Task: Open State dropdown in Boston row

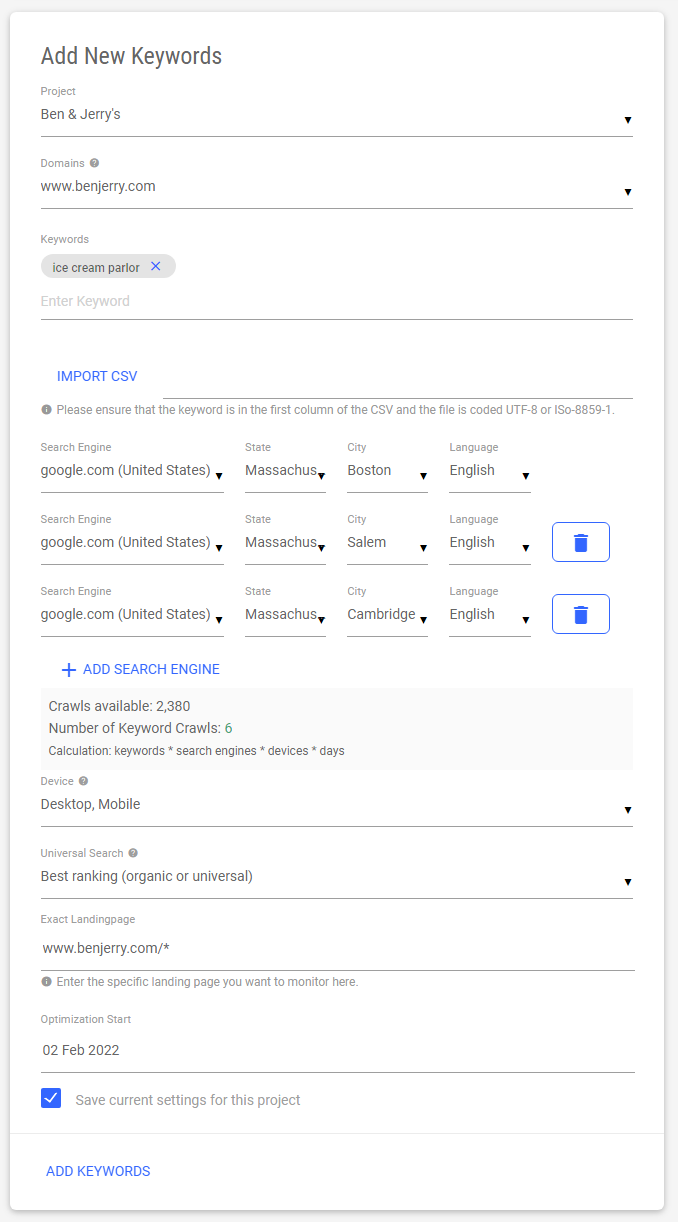Action: pos(285,472)
